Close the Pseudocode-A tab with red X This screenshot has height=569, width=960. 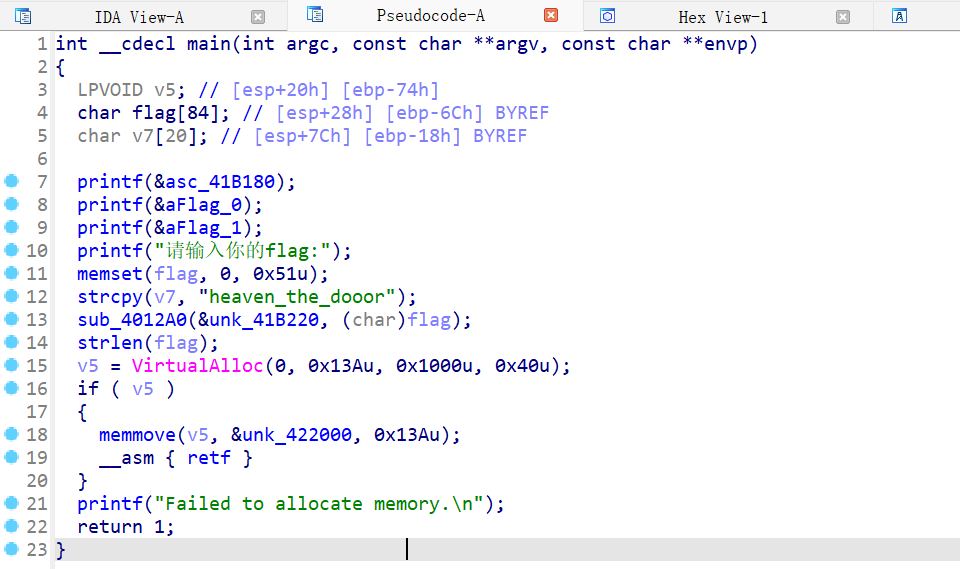551,15
